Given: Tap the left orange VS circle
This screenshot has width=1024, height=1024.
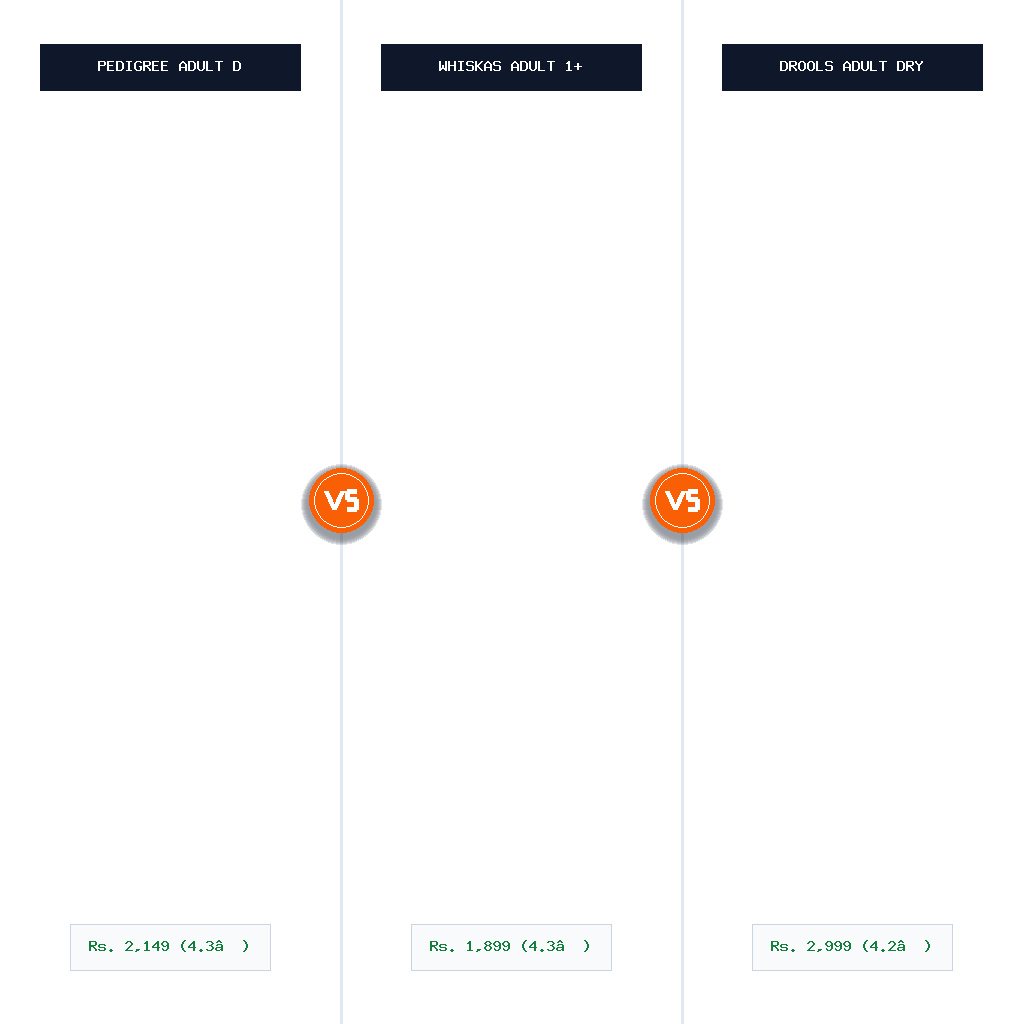Looking at the screenshot, I should (342, 501).
